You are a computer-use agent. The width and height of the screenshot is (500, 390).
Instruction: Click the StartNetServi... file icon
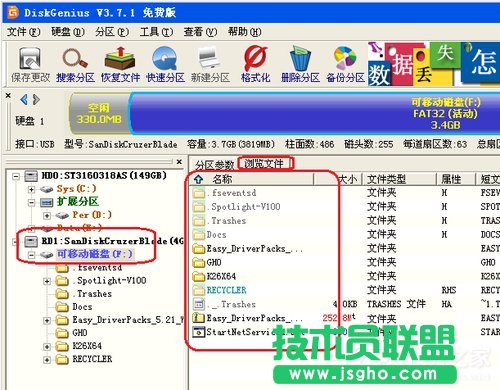coord(199,332)
